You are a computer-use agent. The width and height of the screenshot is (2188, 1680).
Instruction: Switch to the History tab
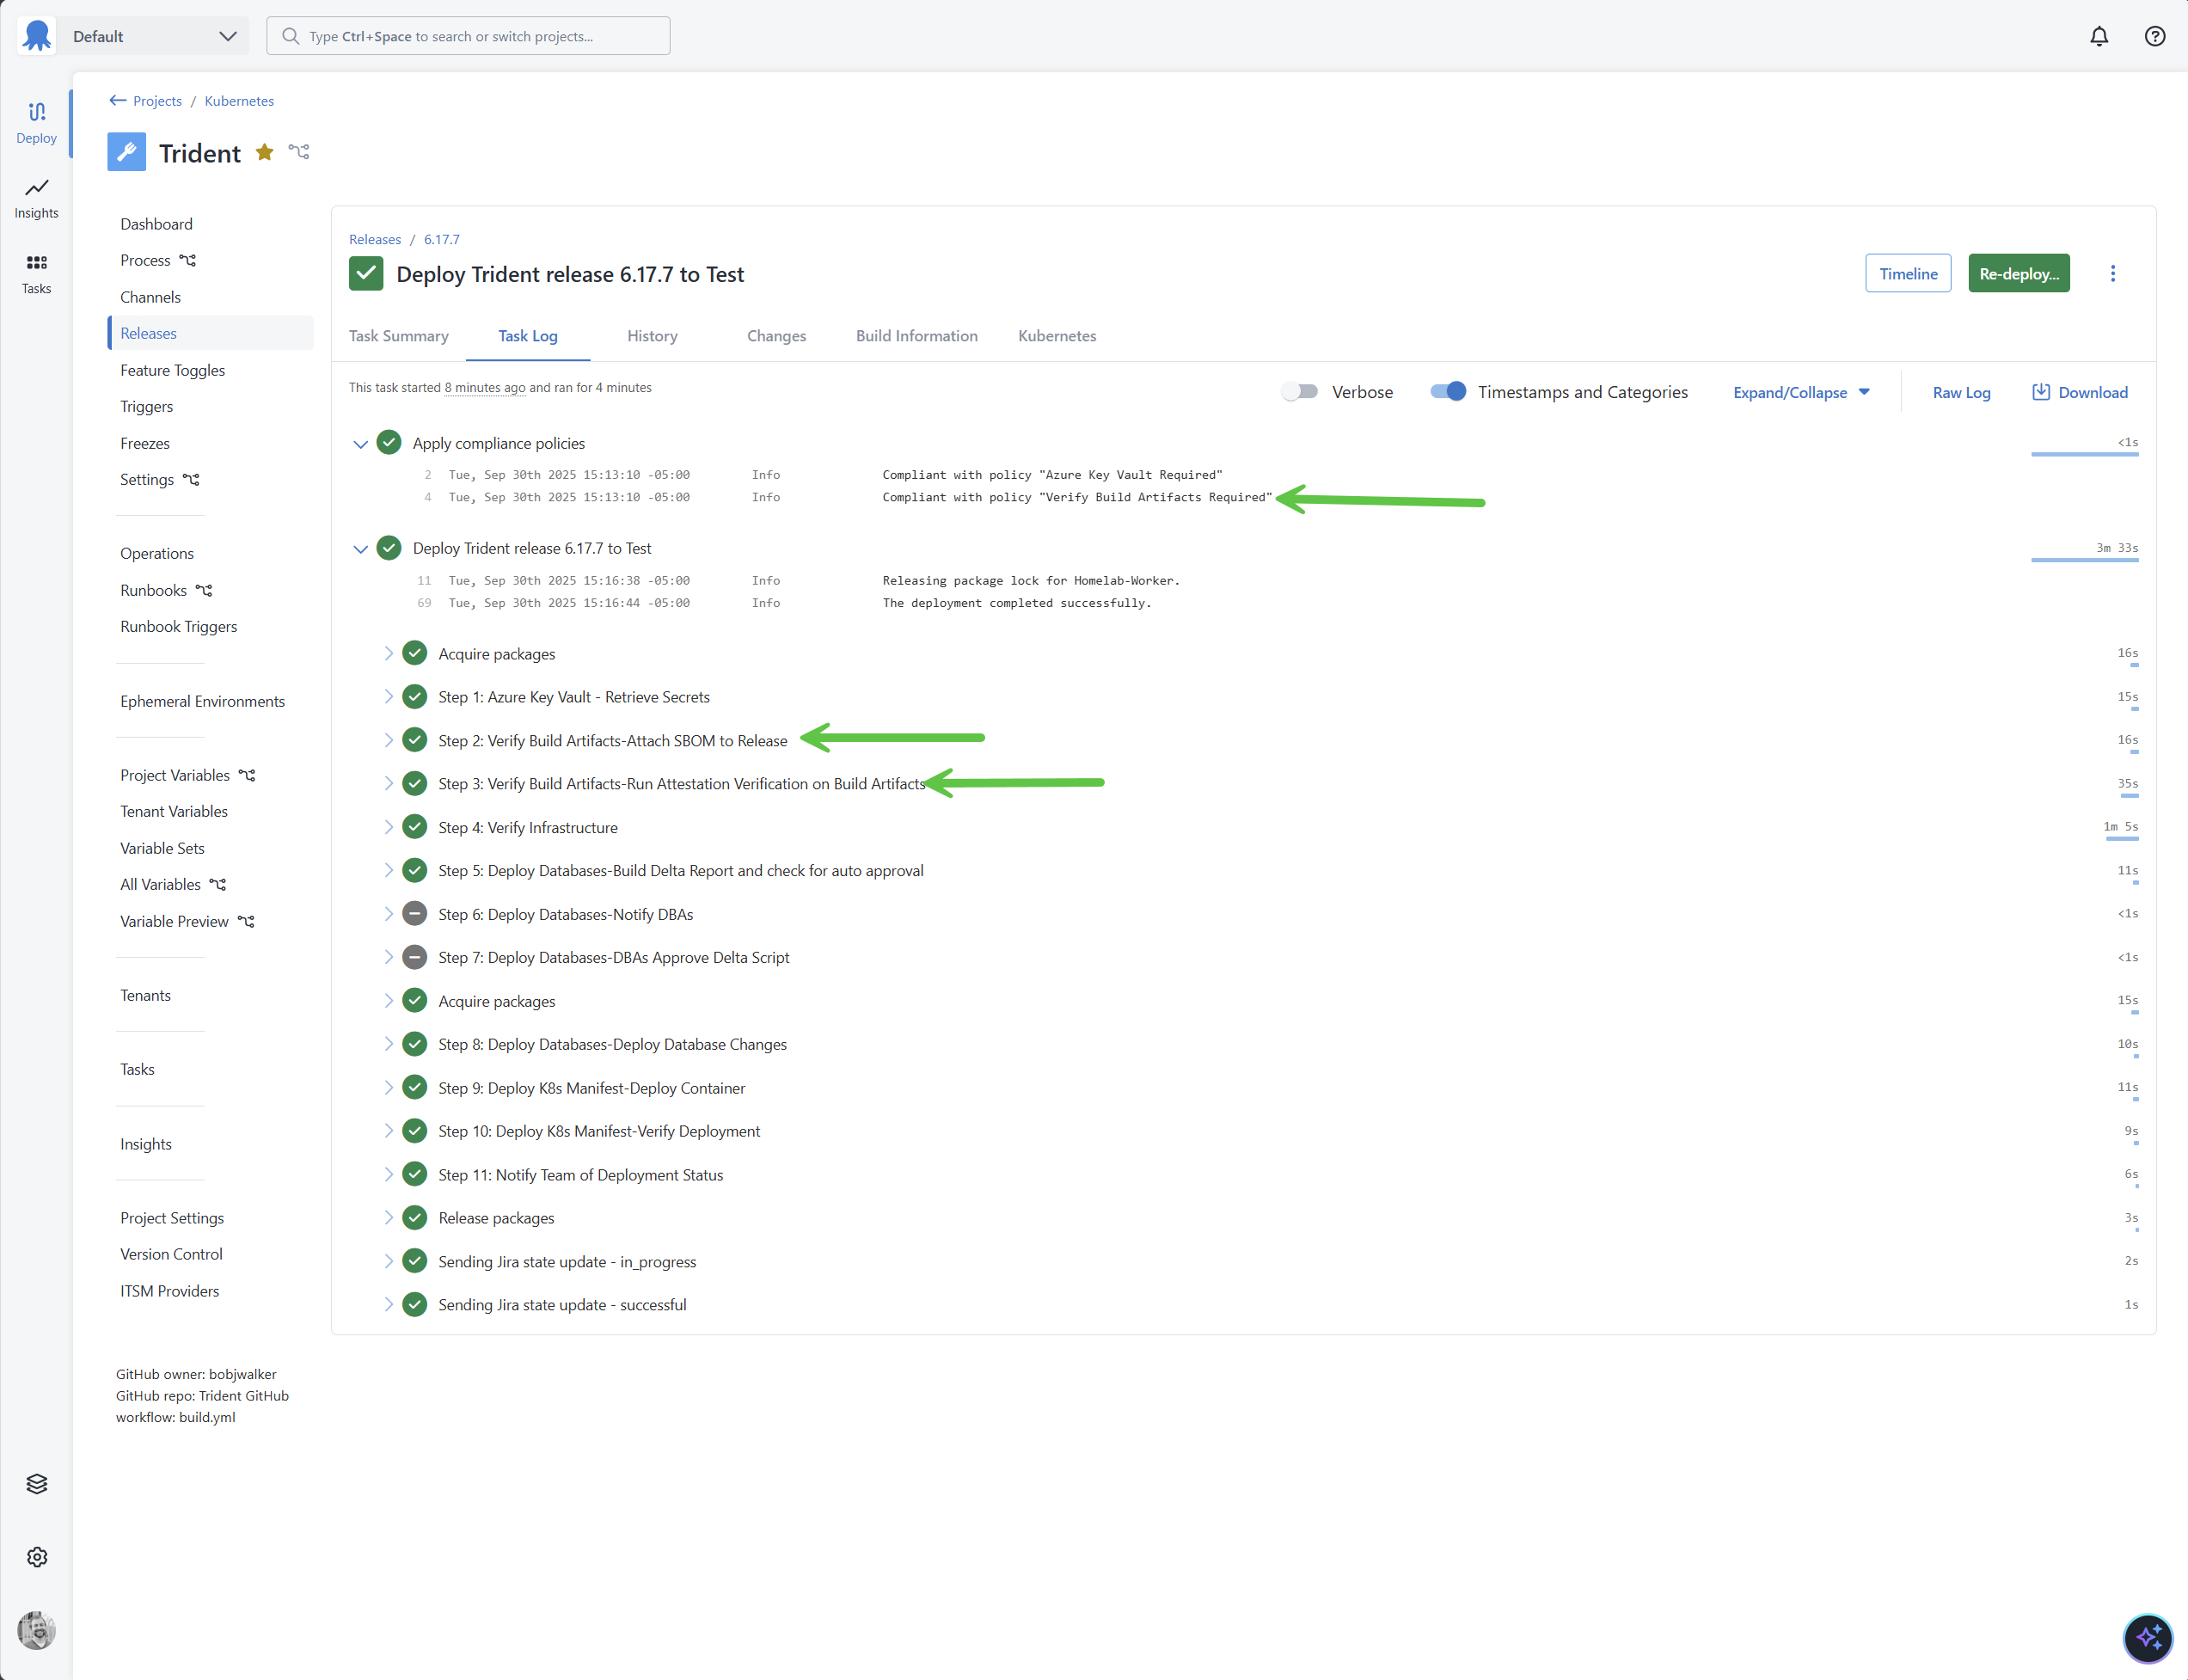pos(652,336)
